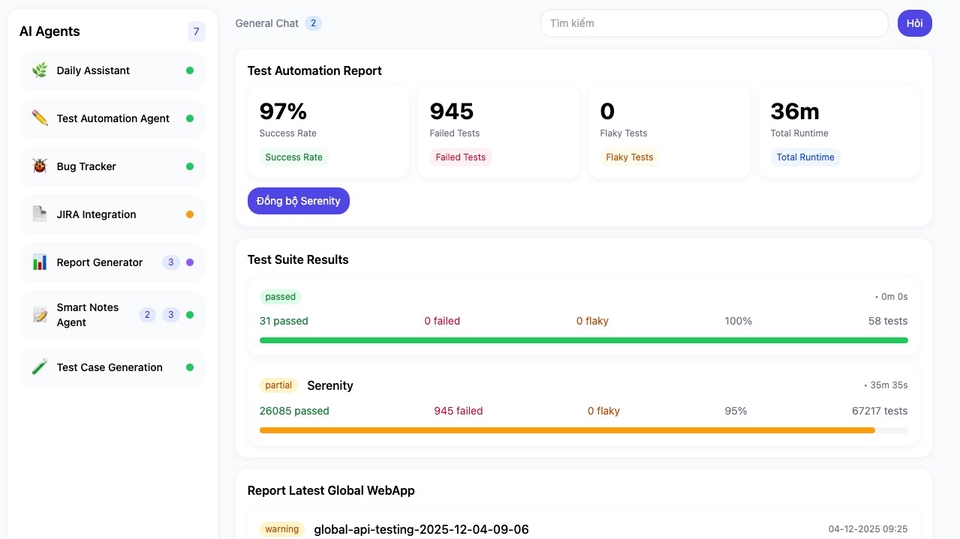Click the orange JIRA Integration status dot
Screen dimensions: 960x539
click(x=190, y=215)
